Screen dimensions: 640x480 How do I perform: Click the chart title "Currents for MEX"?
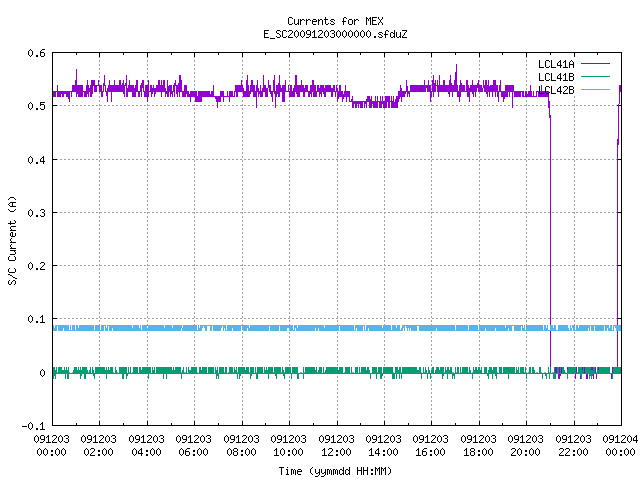pos(335,21)
